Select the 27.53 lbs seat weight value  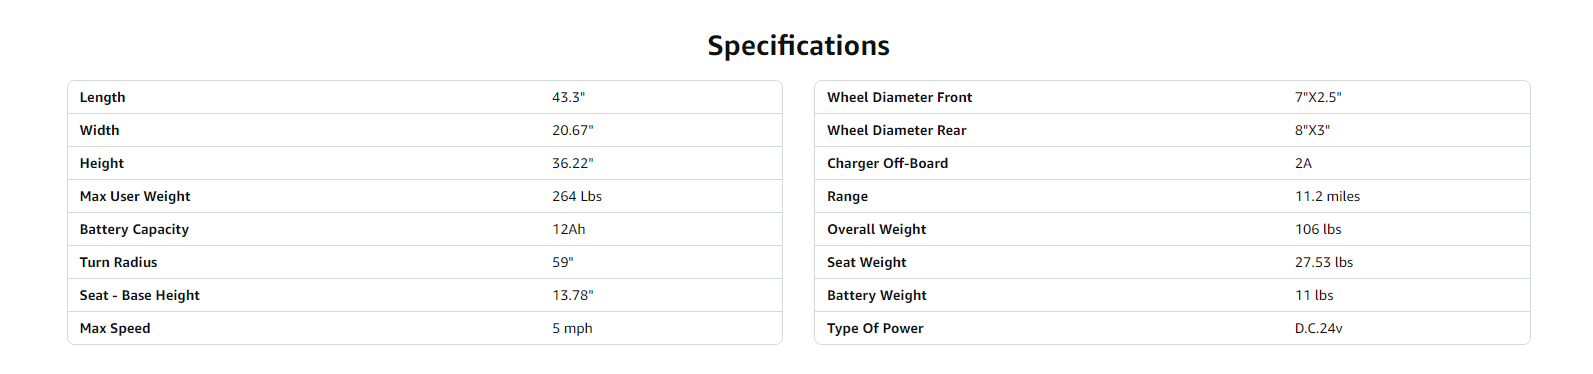(1324, 262)
